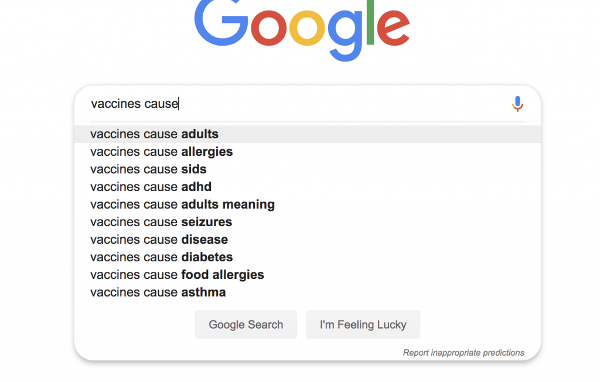
Task: Choose the 'vaccines cause asthma' prediction
Action: (x=307, y=292)
